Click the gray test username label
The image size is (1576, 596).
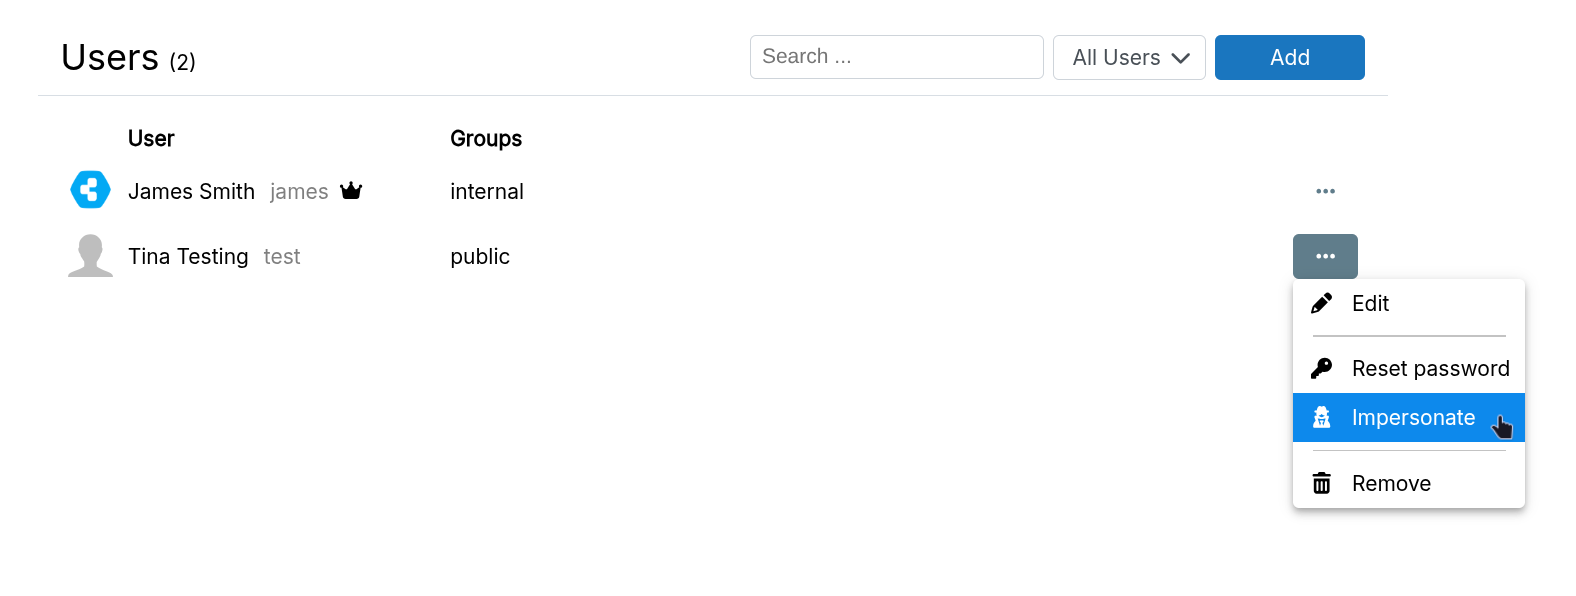tap(282, 257)
